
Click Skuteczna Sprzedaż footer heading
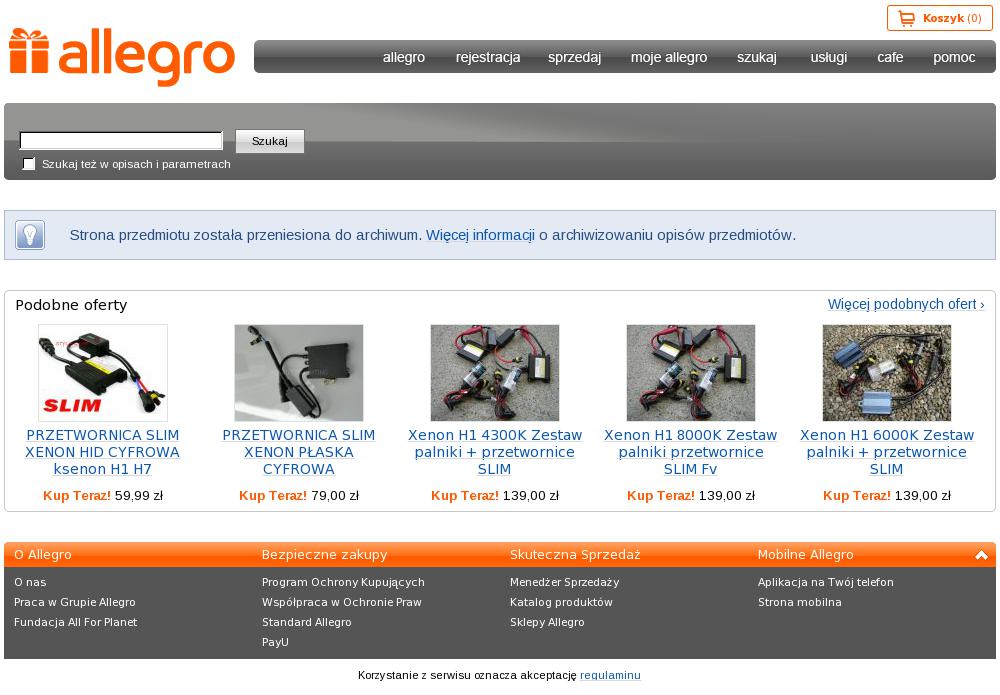point(575,555)
